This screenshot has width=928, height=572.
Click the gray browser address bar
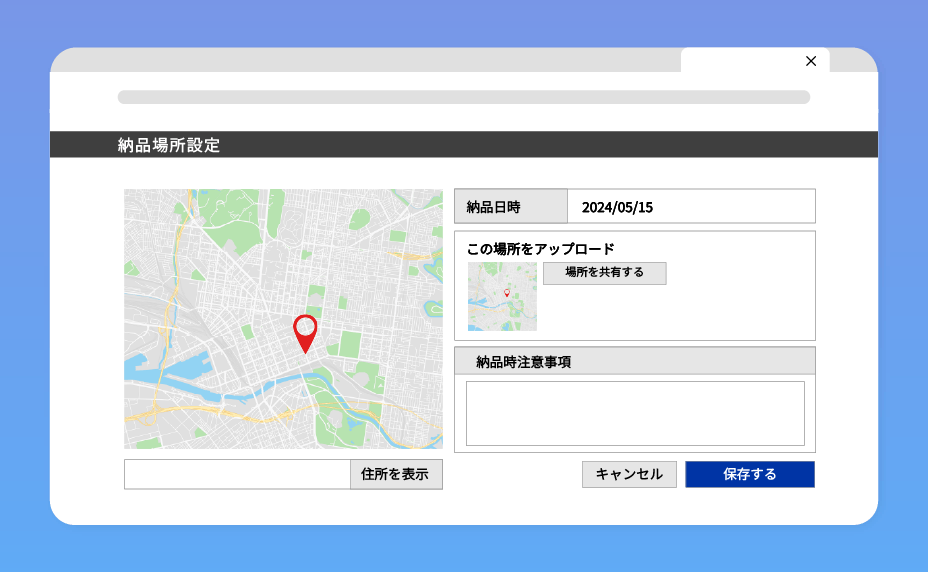point(463,97)
